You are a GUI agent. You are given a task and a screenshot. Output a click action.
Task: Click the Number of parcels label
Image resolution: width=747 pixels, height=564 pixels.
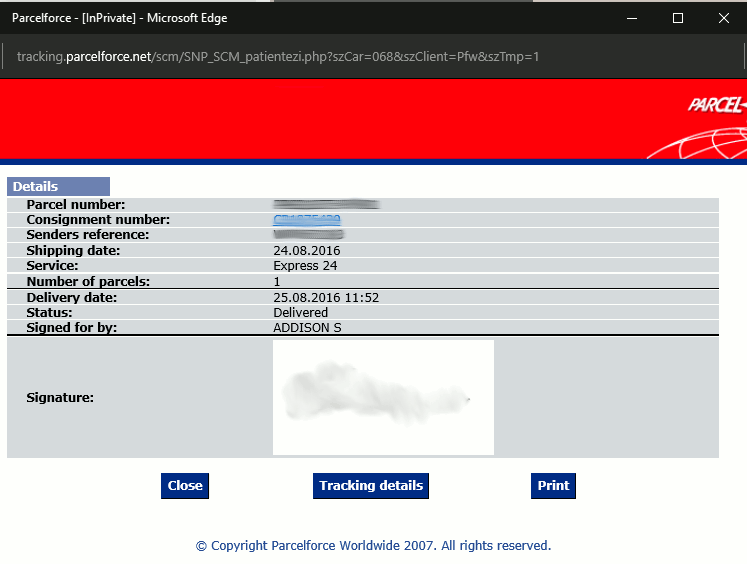point(88,282)
